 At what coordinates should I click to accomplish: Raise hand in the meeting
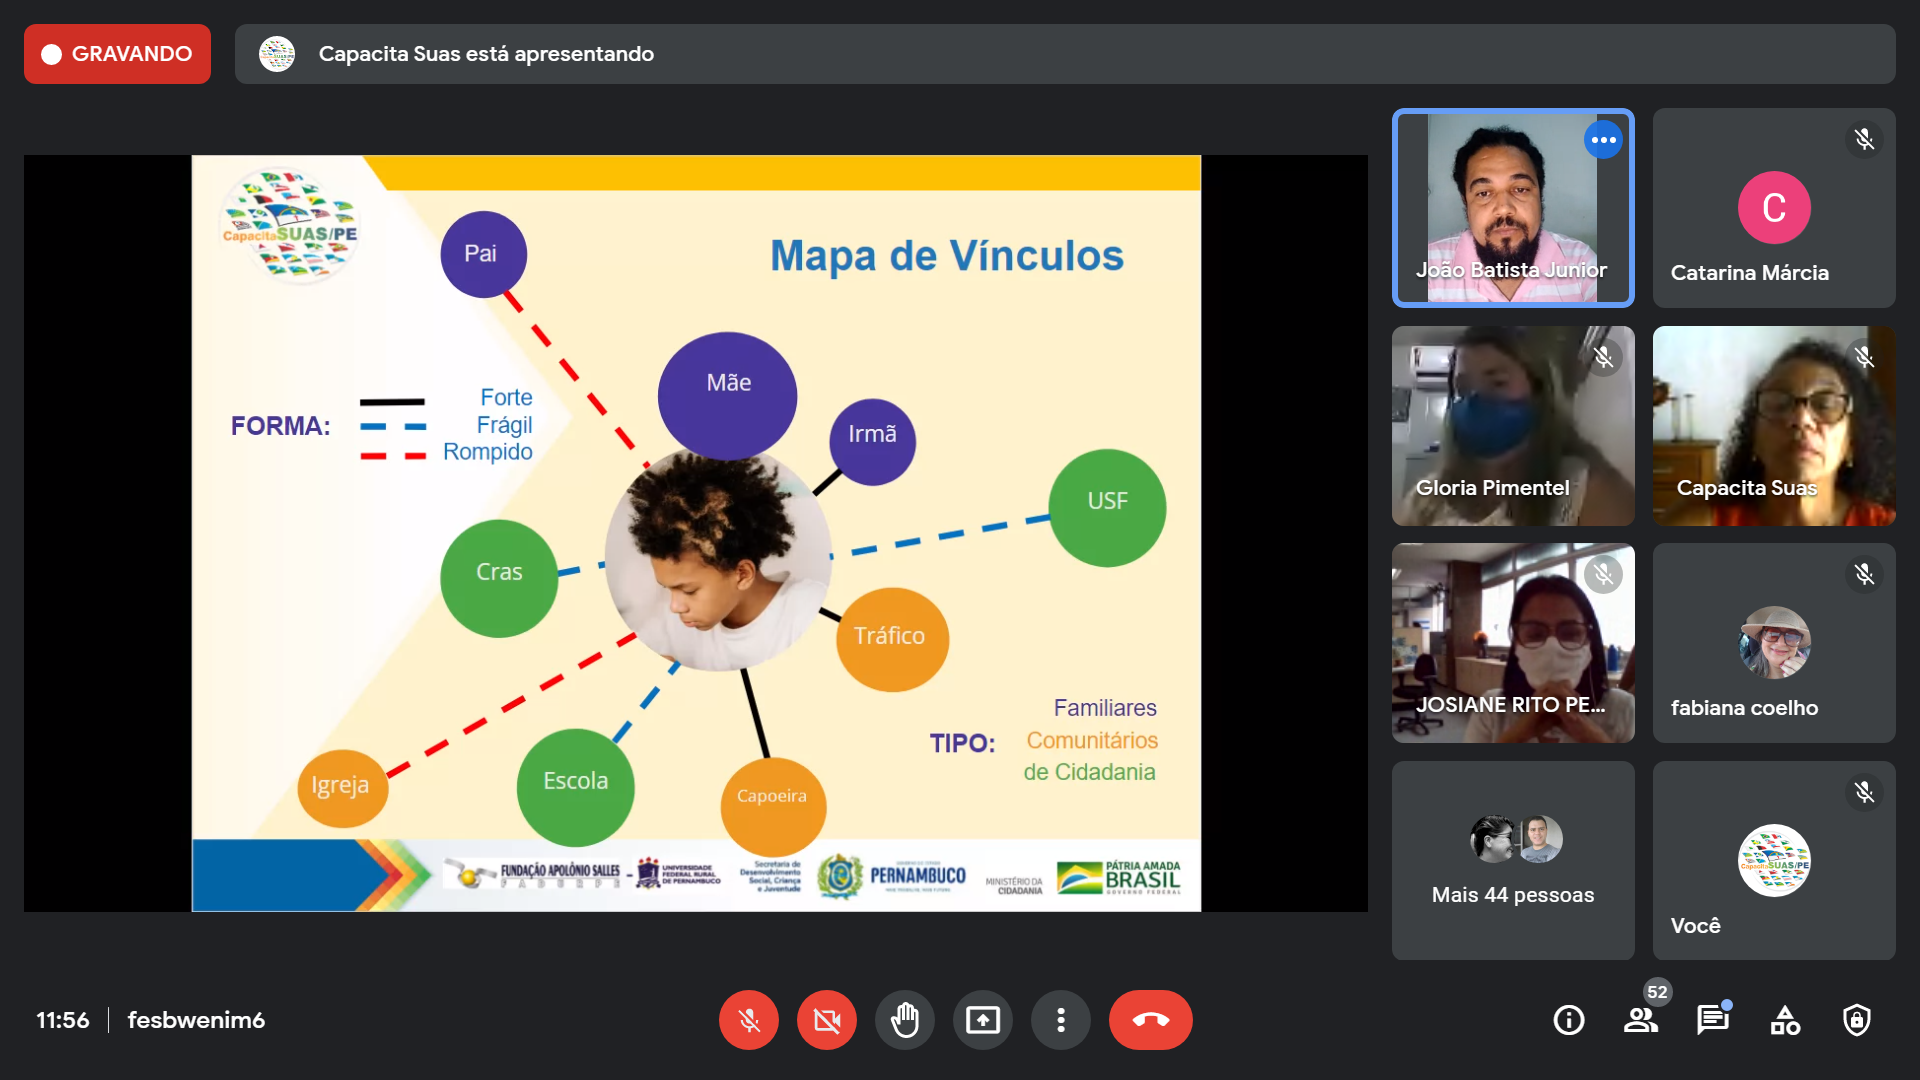(x=904, y=1020)
